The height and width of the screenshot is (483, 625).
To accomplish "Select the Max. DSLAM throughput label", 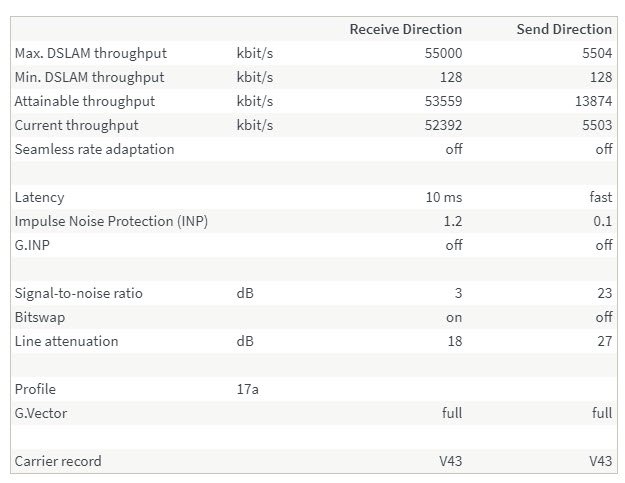I will pyautogui.click(x=91, y=53).
